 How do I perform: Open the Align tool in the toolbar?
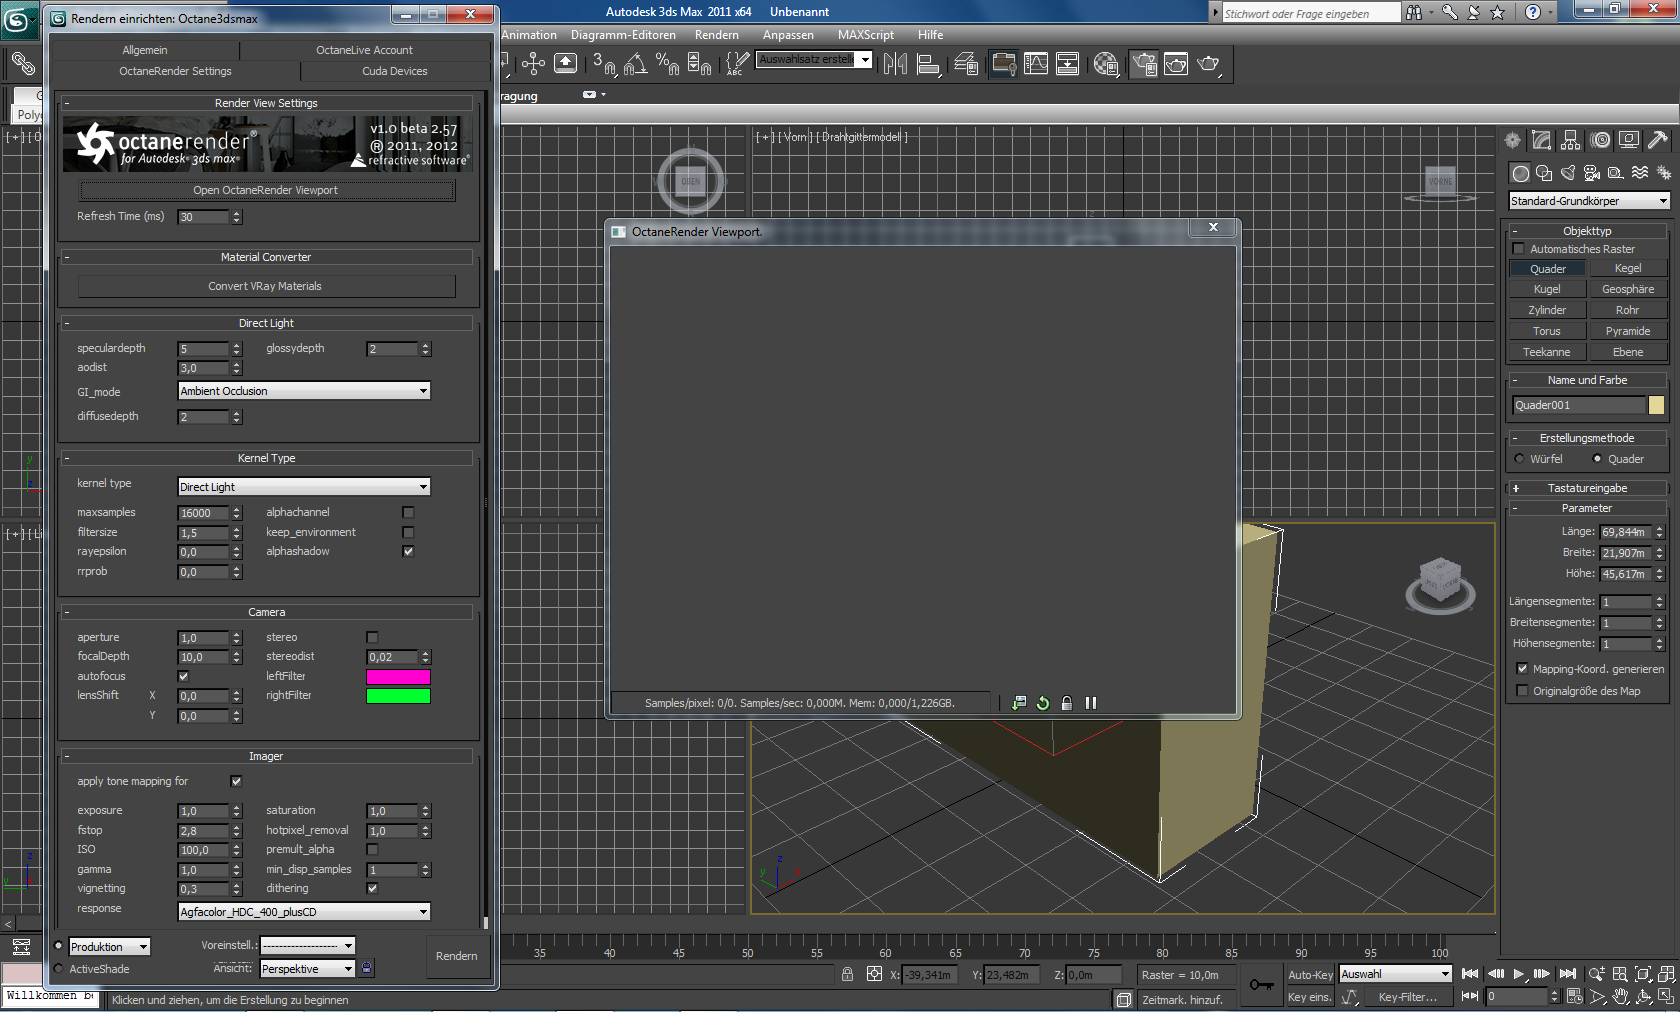coord(928,64)
